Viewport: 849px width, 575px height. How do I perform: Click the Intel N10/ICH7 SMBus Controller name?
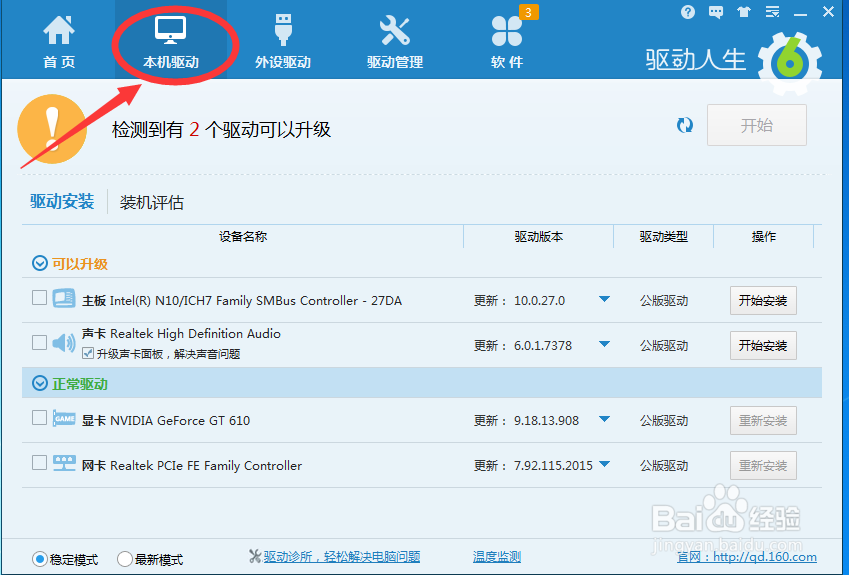click(241, 300)
